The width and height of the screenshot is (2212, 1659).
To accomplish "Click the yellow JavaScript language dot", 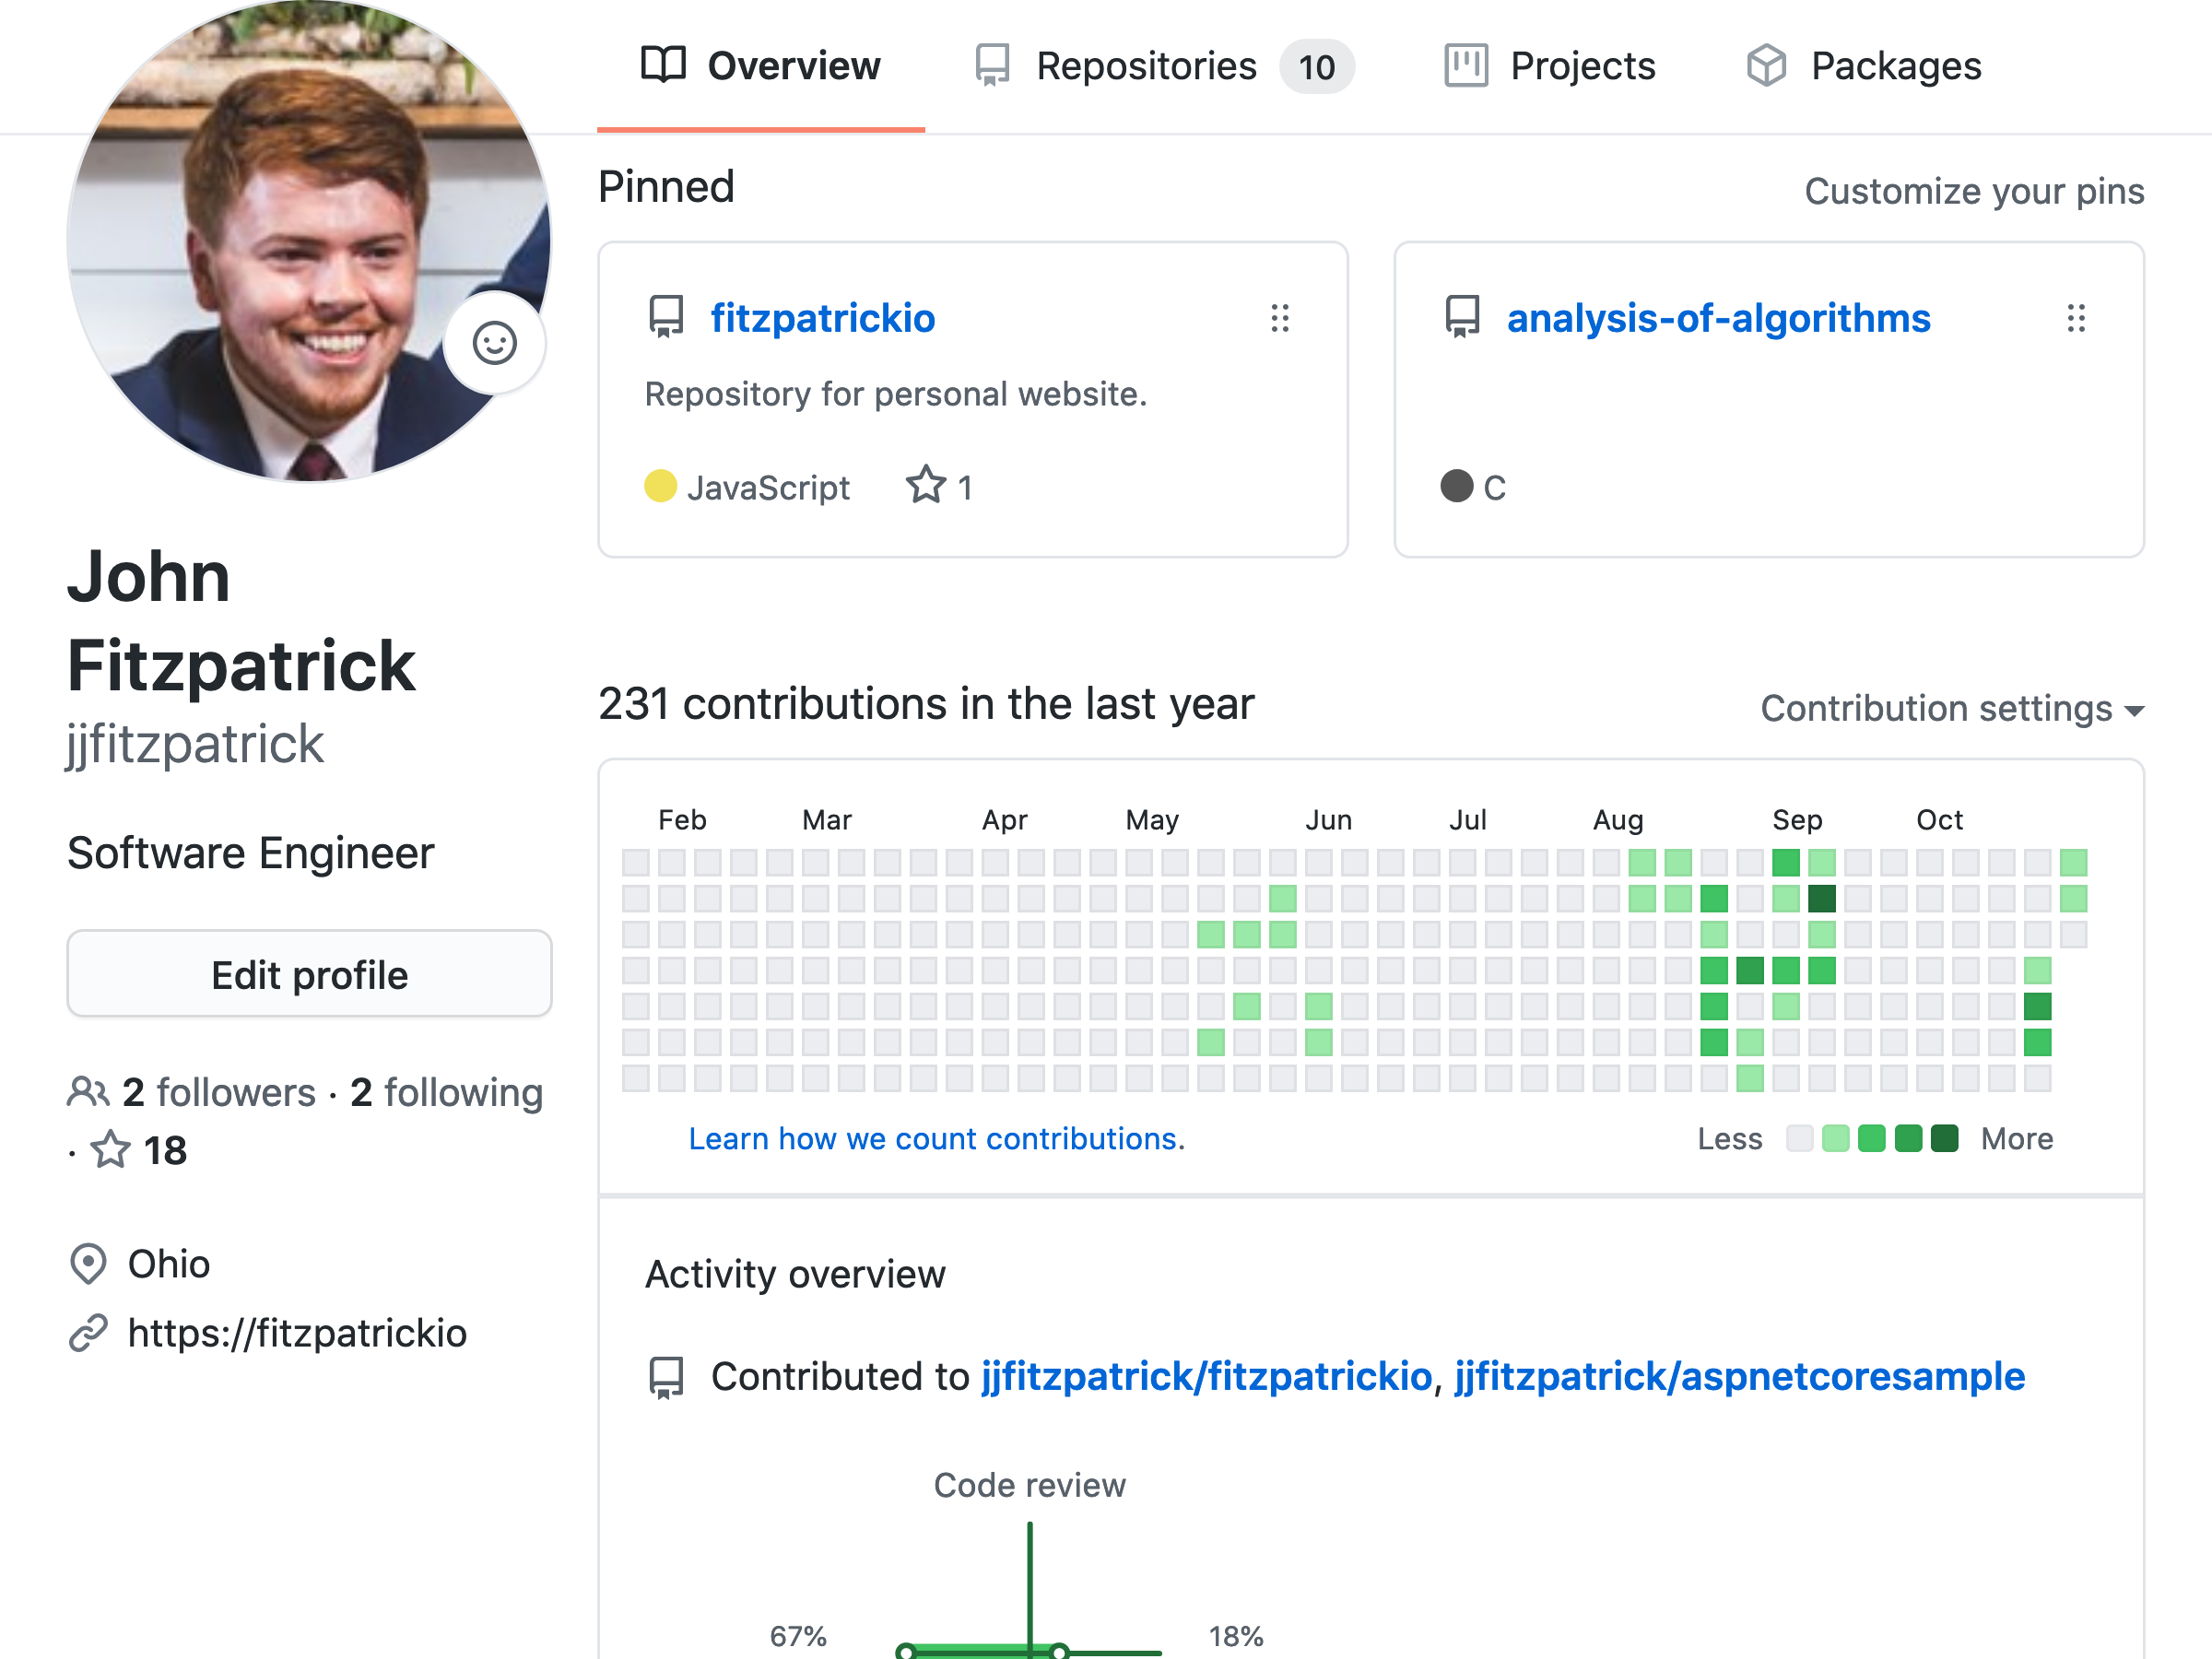I will coord(660,486).
